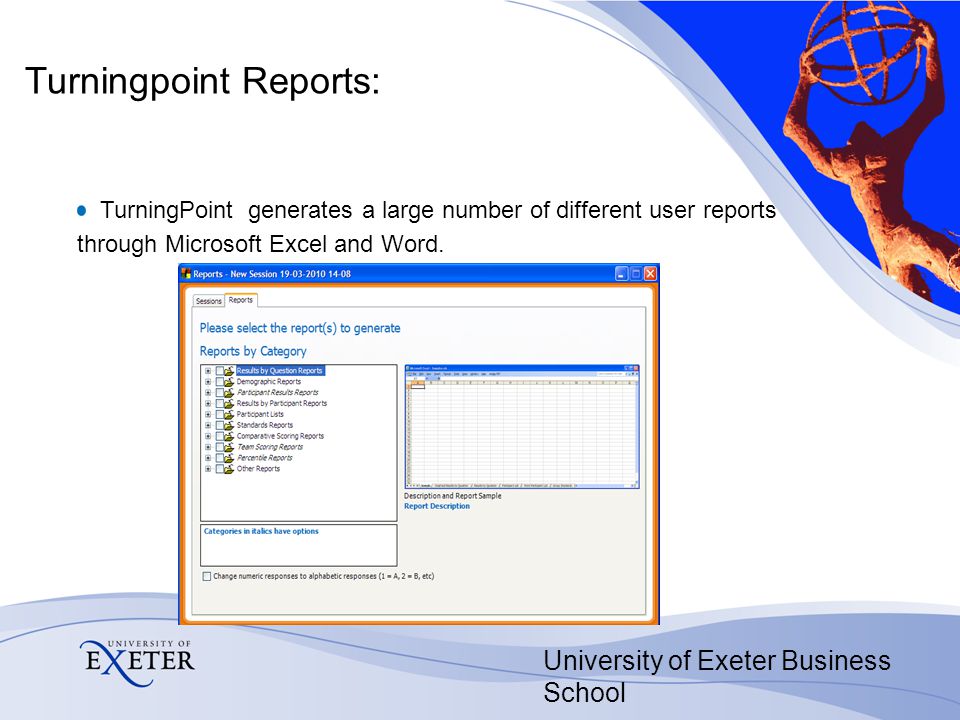Enable the Participant Lists checkbox
Screen dimensions: 960x720
(219, 414)
